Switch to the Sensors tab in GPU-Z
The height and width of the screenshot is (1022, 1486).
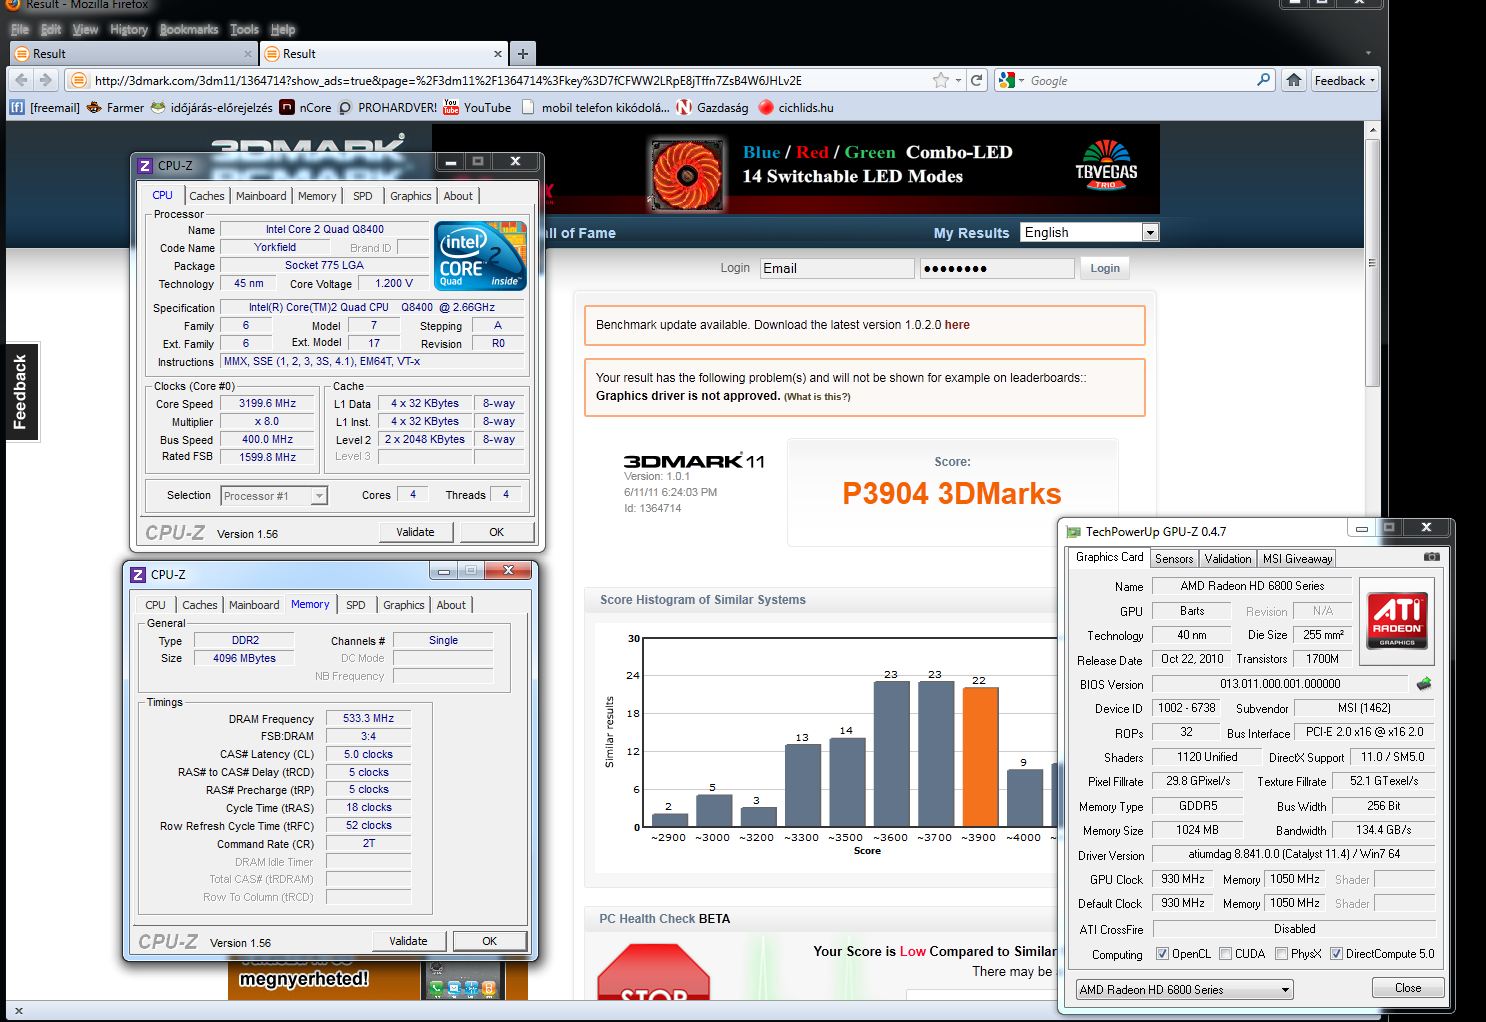[x=1174, y=559]
